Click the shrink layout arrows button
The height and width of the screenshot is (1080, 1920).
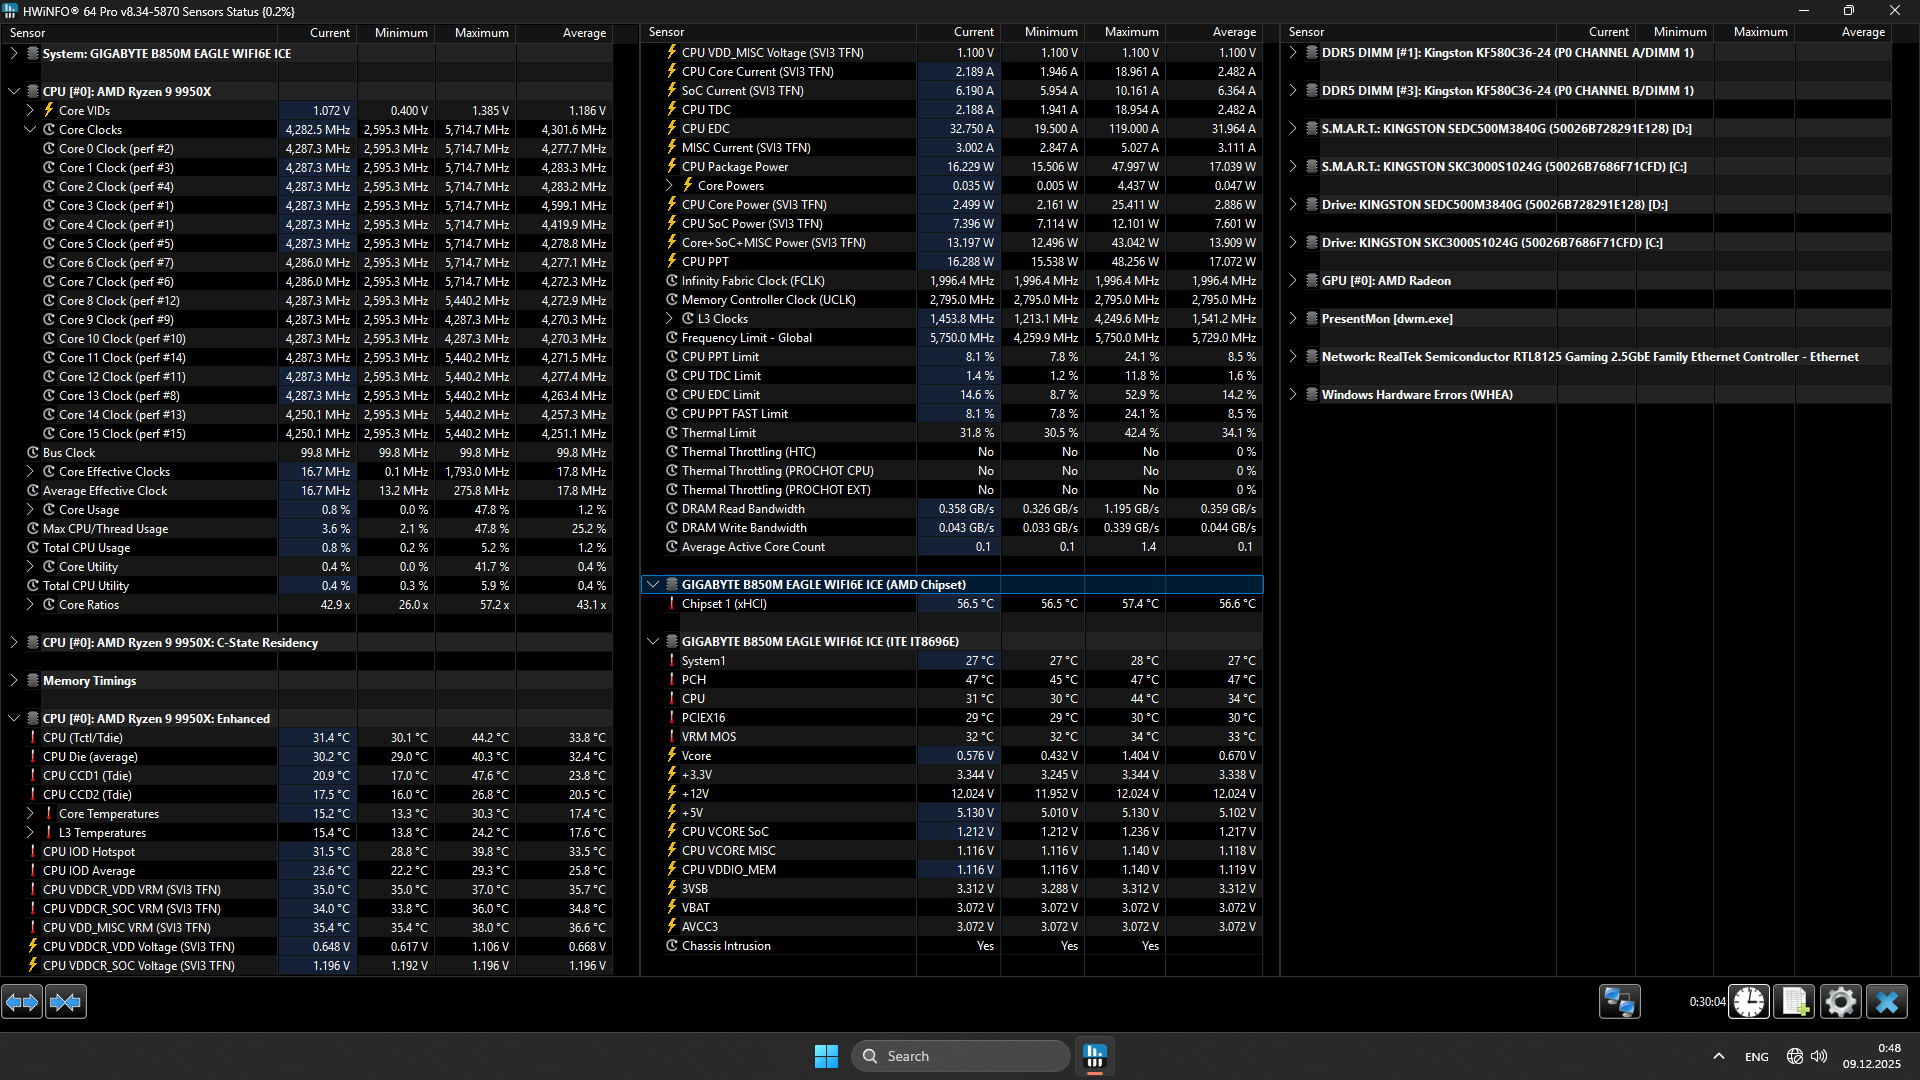[66, 1001]
